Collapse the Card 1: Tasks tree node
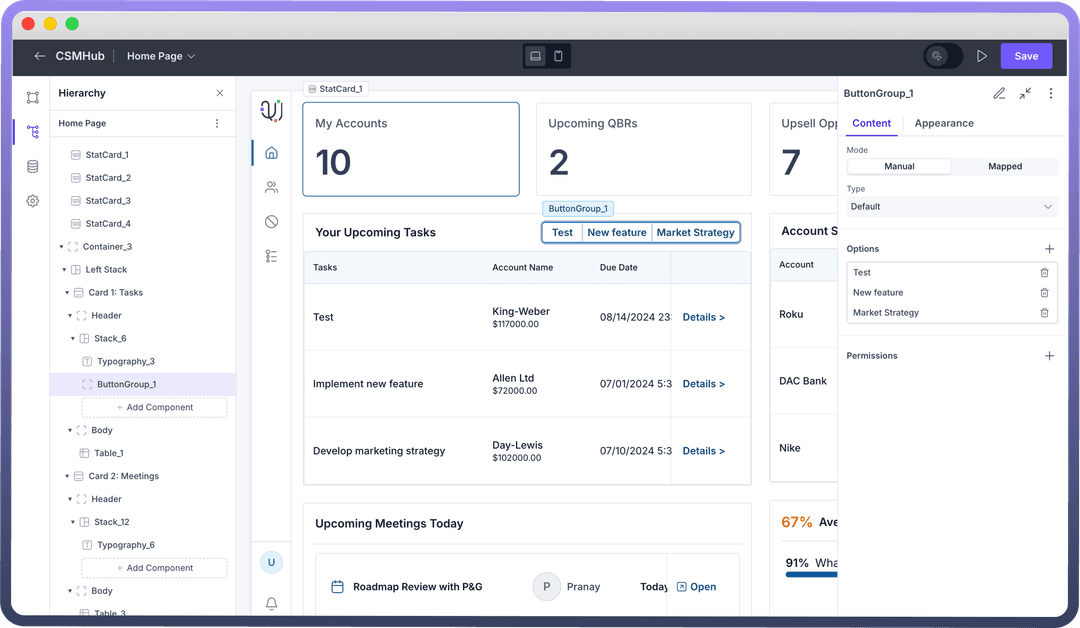The image size is (1080, 628). point(67,293)
